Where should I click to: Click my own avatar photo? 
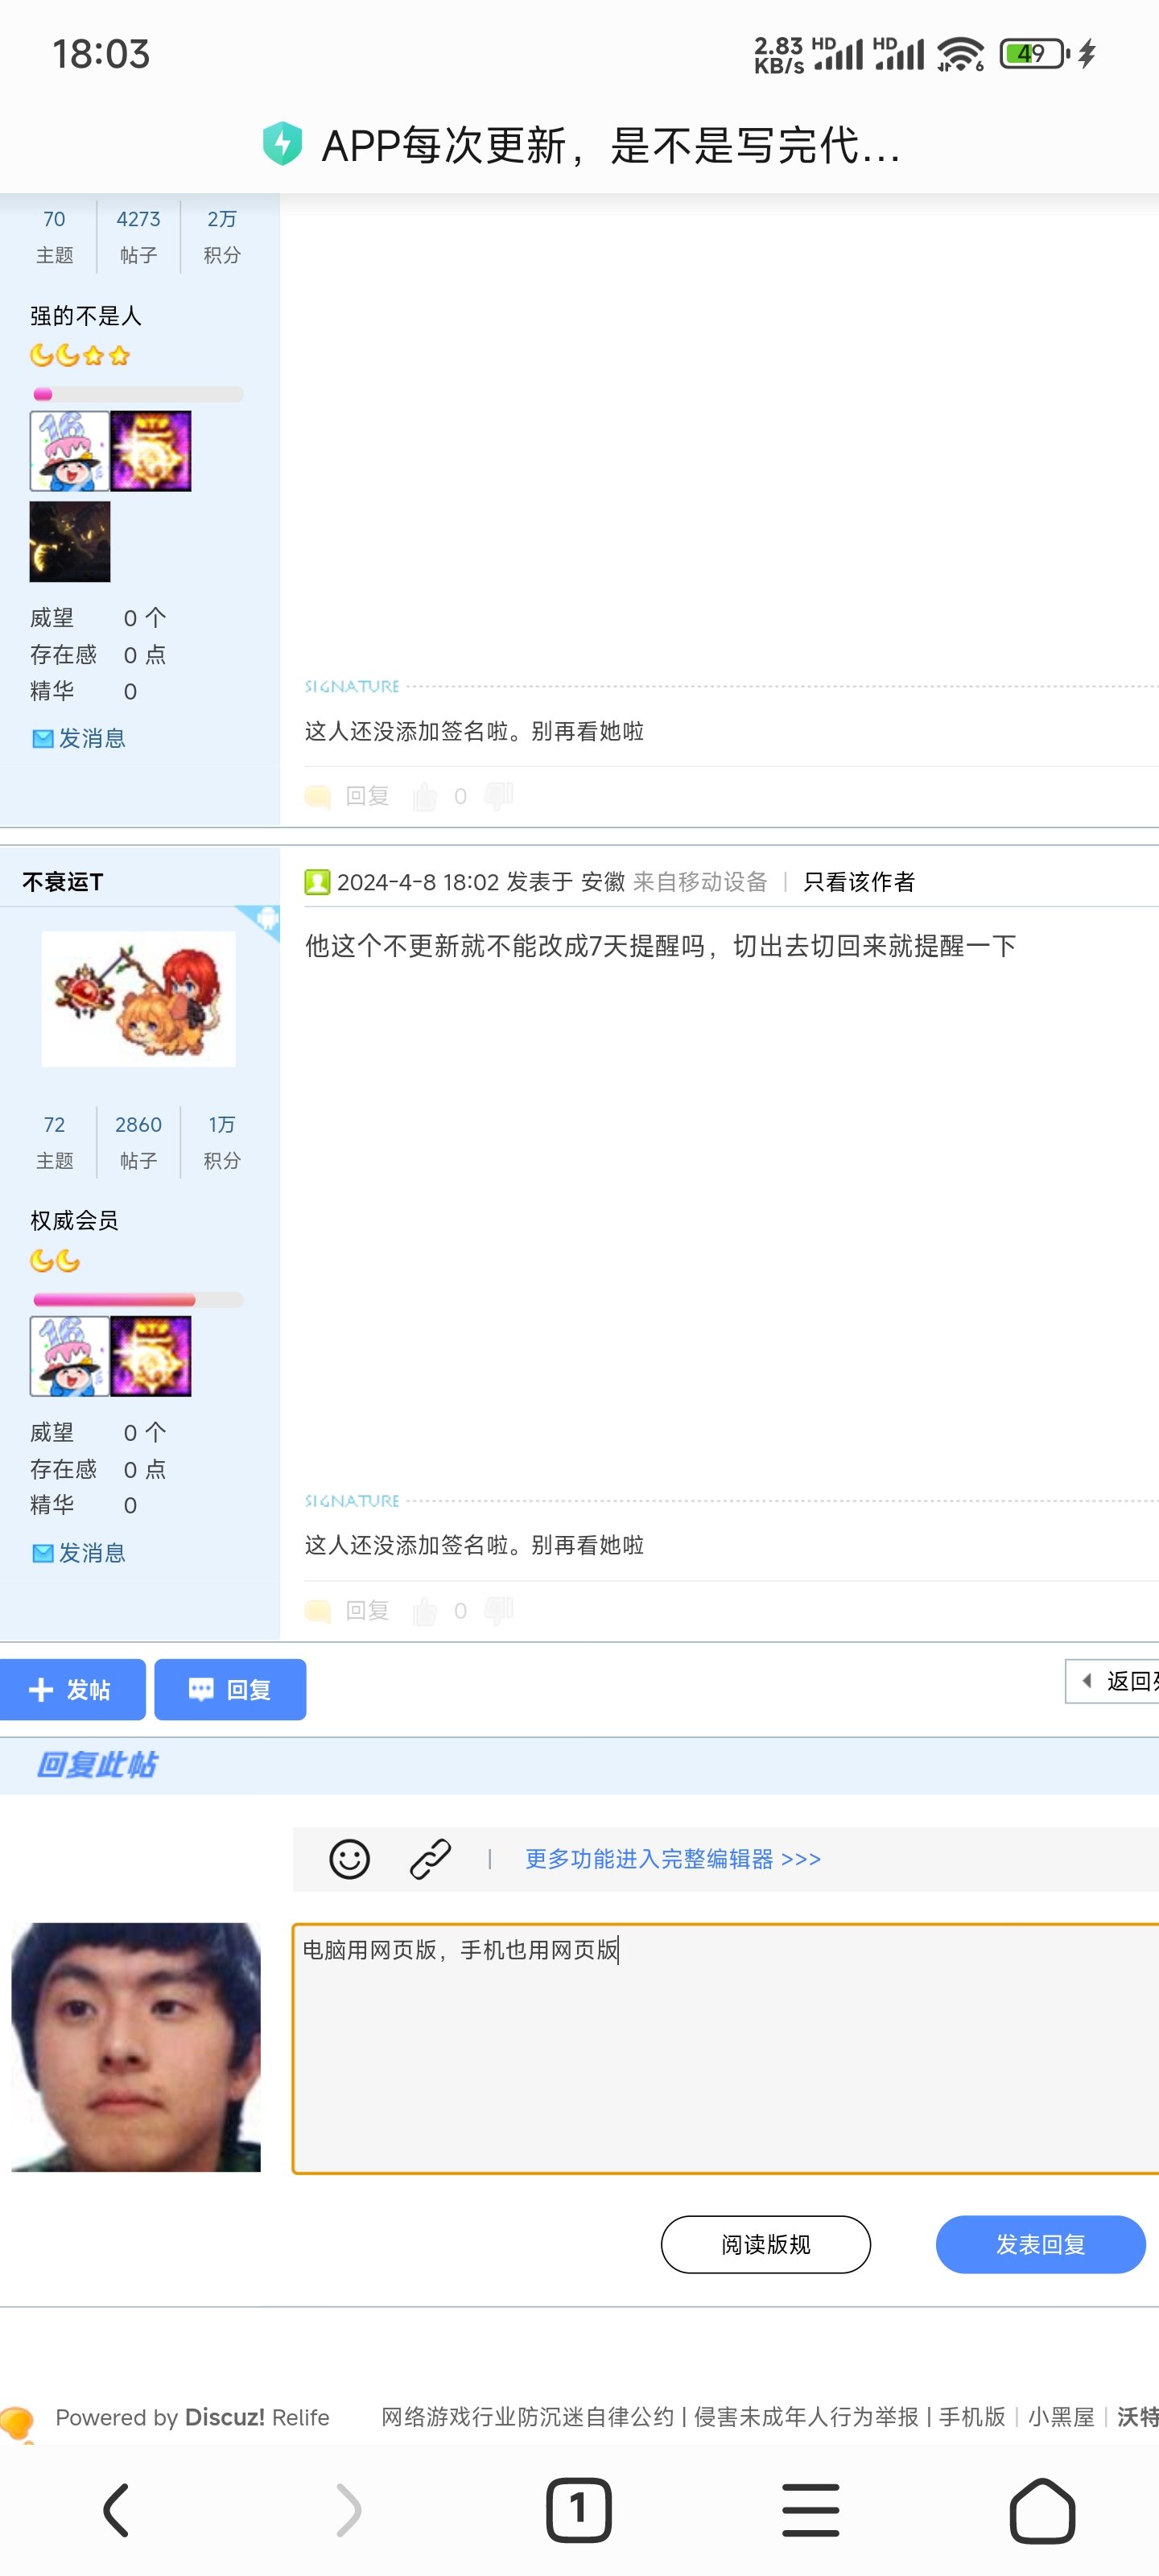tap(136, 2047)
